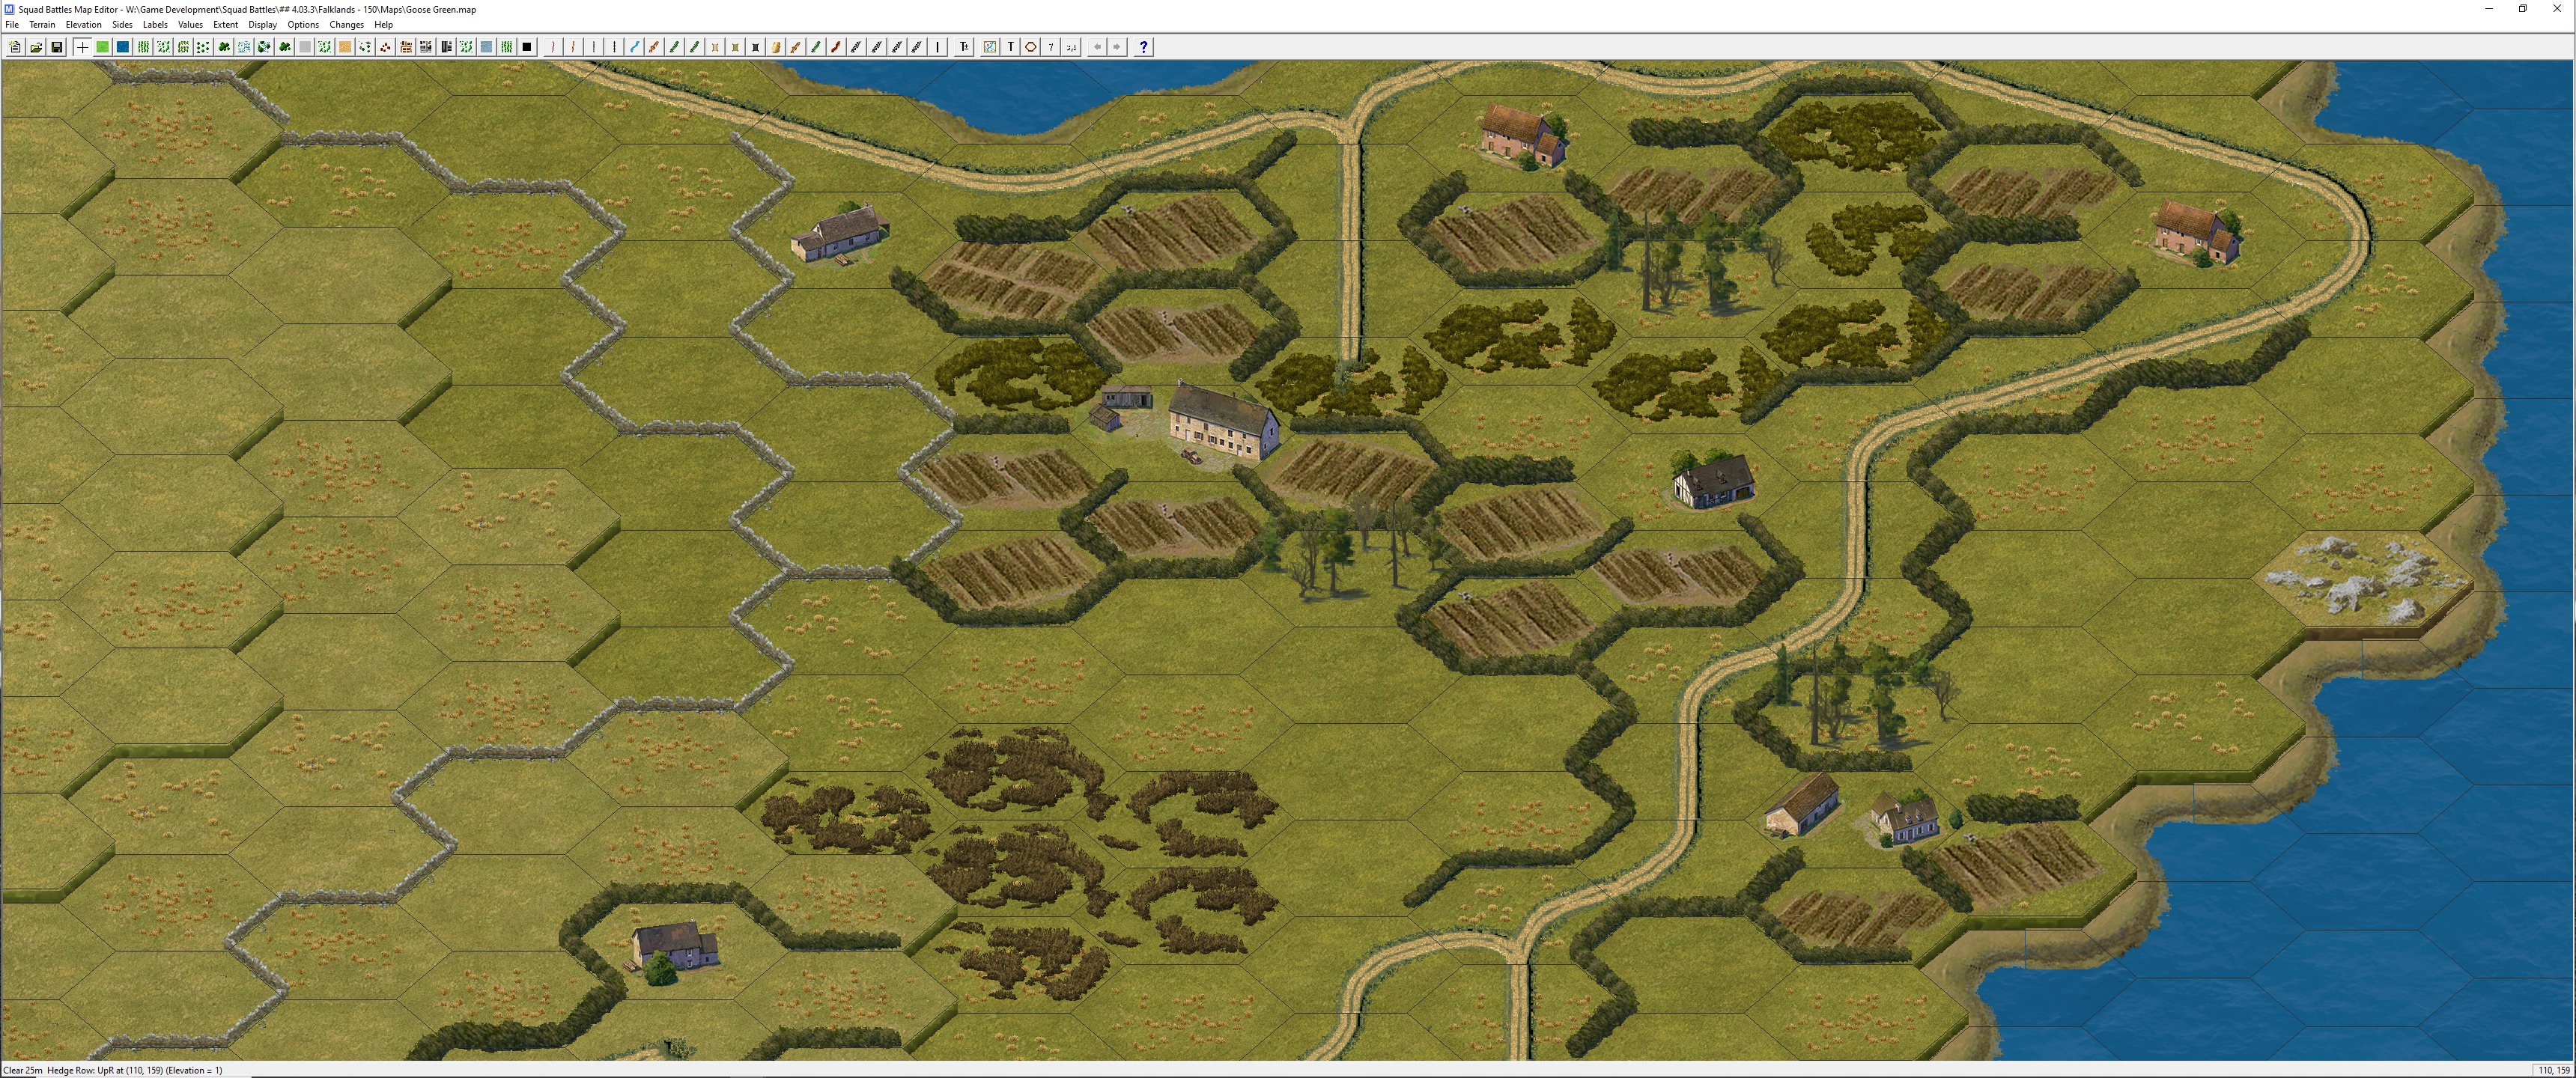
Task: Expand the Options menu
Action: [303, 25]
